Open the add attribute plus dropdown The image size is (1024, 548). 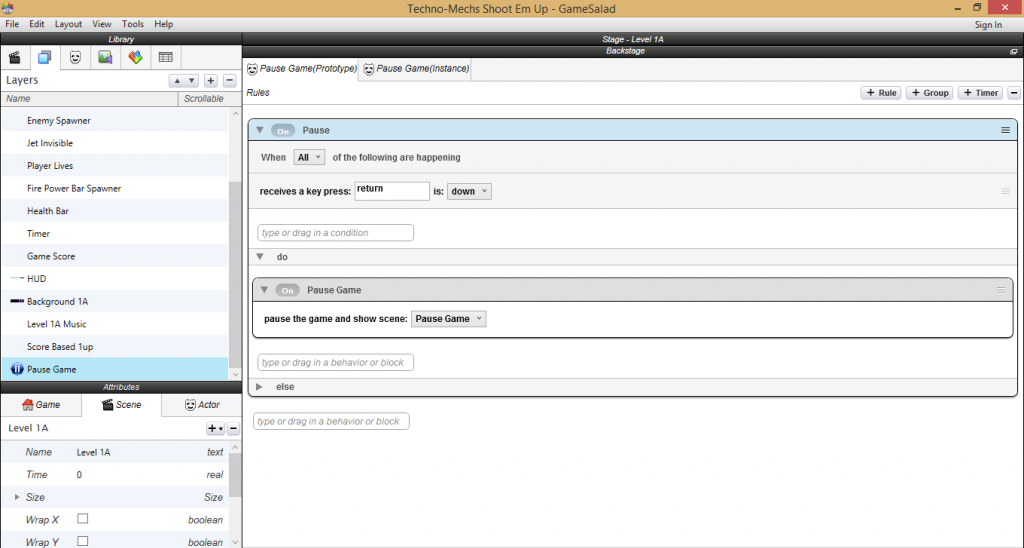coord(215,428)
